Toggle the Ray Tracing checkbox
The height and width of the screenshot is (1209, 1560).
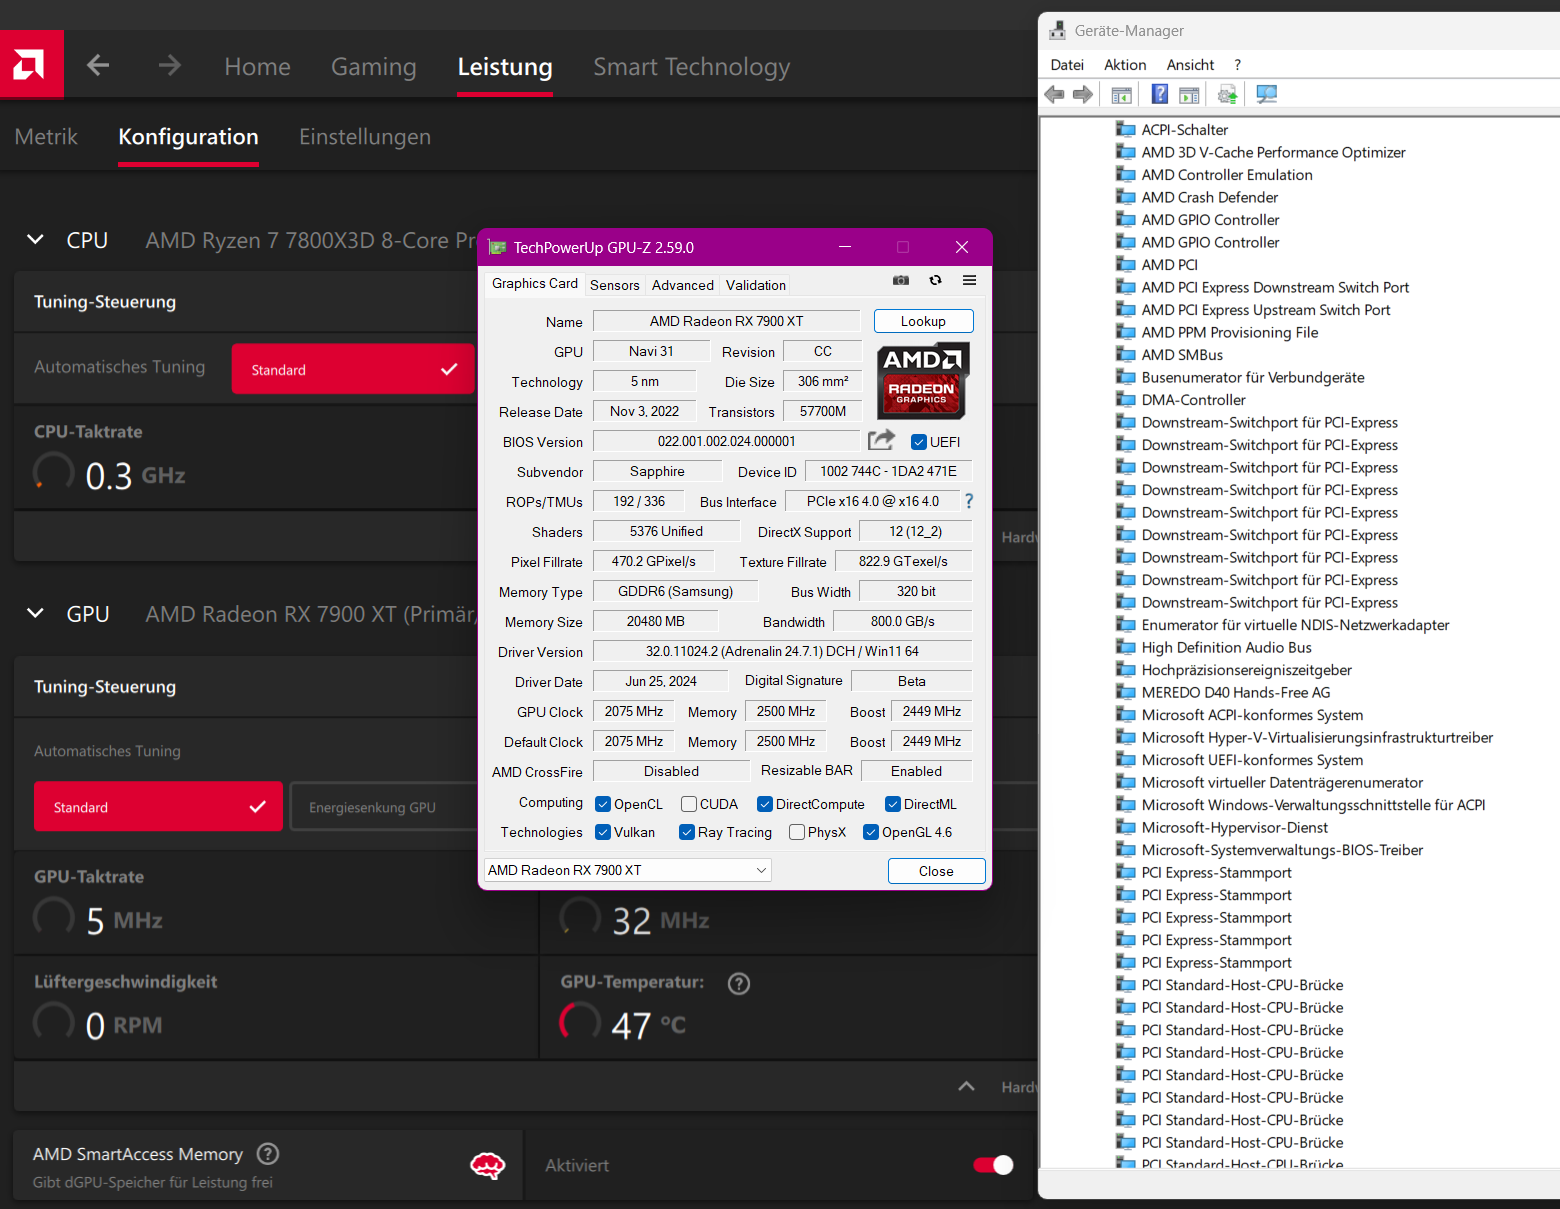[686, 831]
